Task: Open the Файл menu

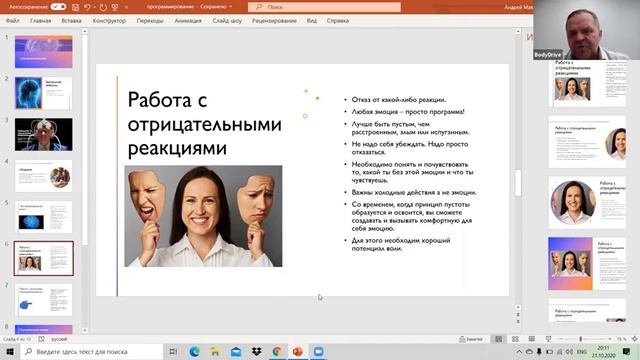Action: [13, 20]
